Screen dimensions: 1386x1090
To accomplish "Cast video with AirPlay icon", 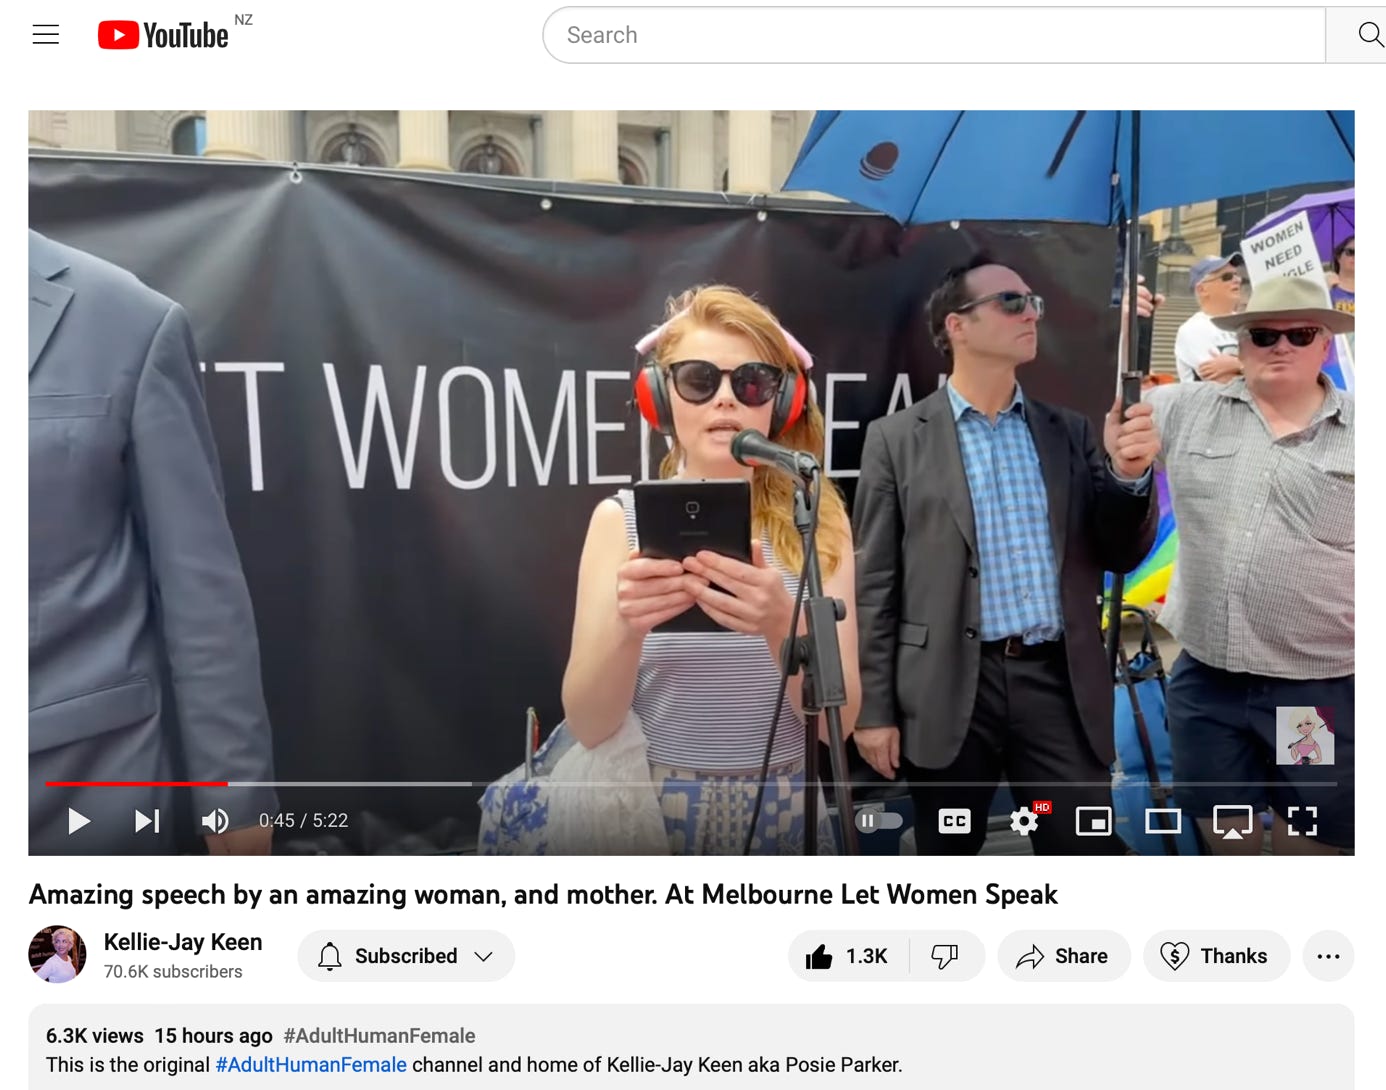I will (x=1232, y=821).
